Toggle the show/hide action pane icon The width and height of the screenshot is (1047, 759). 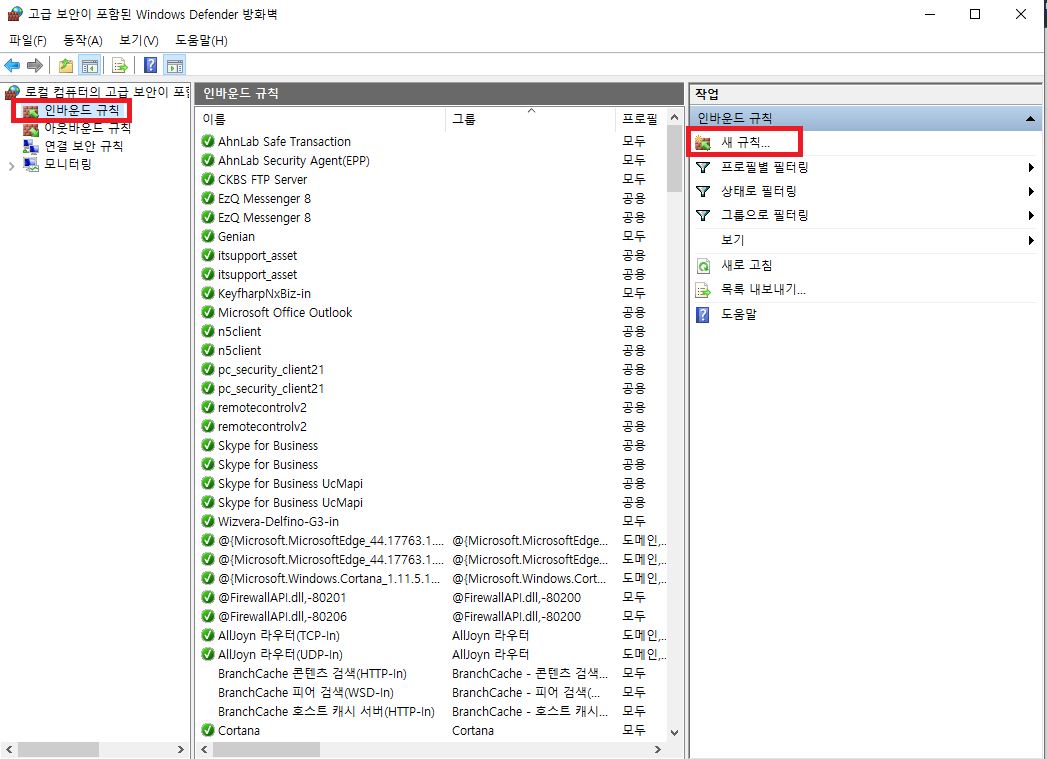pos(175,65)
